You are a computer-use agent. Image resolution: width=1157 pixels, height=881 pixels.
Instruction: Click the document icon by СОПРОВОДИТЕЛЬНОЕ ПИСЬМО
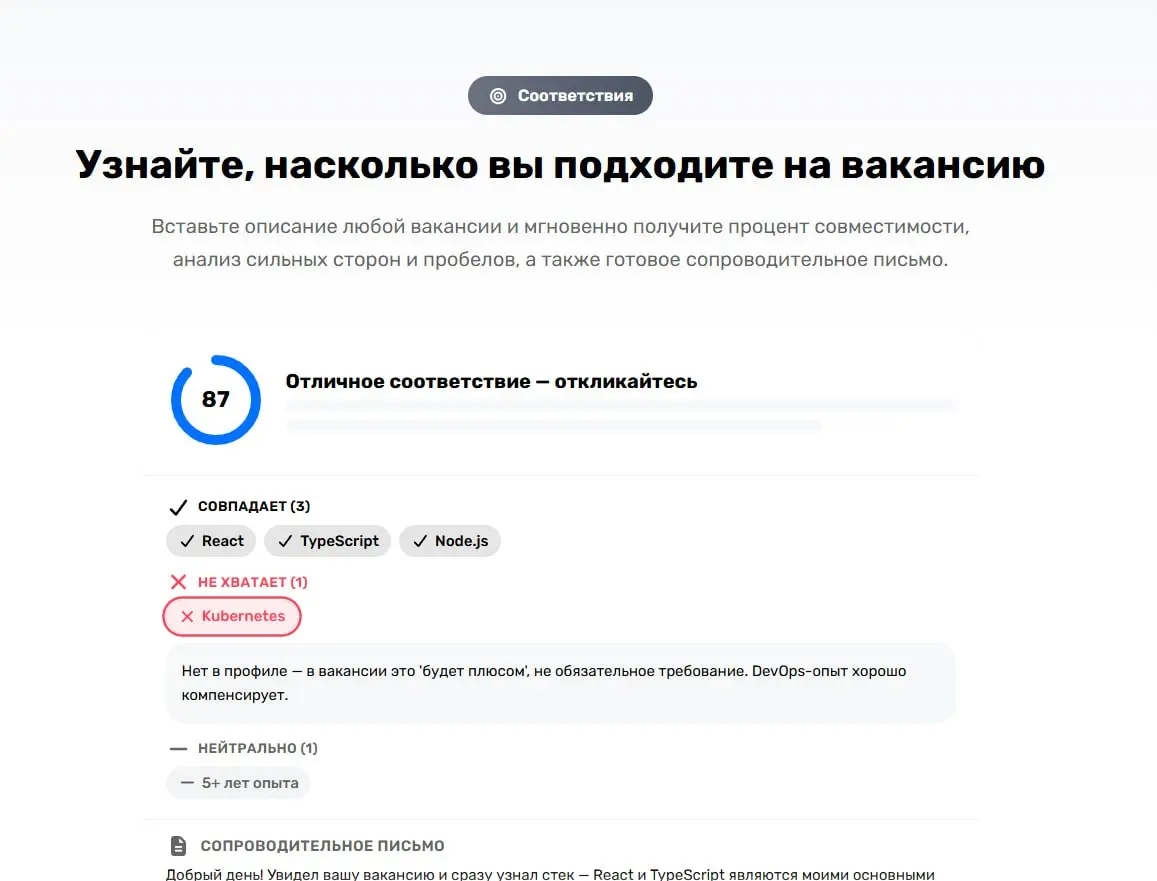[x=178, y=846]
